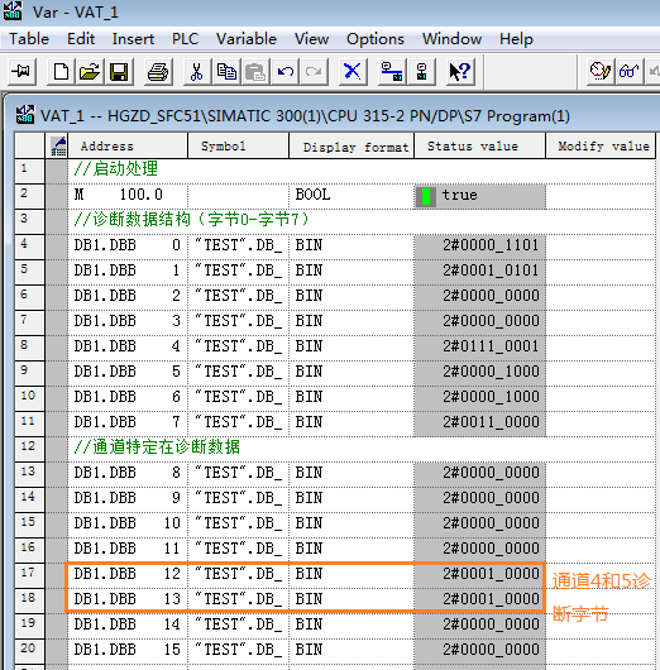Screen dimensions: 660x670
Task: Click the Display format column header
Action: 352,146
